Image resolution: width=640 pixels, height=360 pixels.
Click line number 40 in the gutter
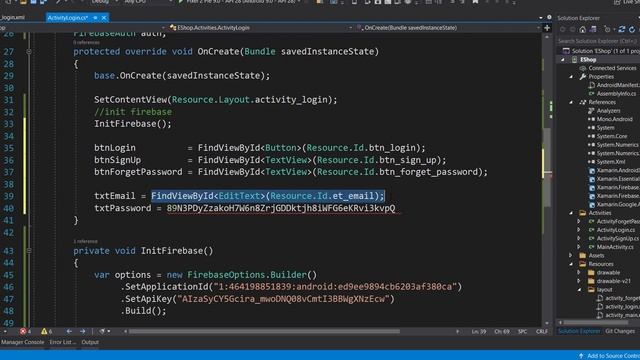(x=9, y=208)
